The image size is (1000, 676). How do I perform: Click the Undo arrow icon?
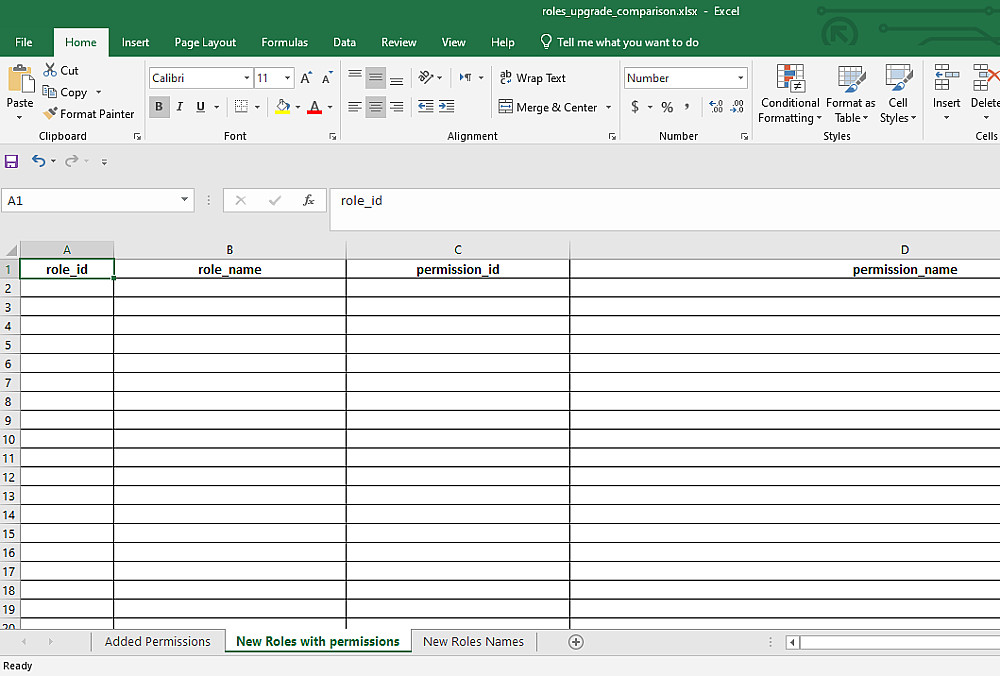tap(38, 161)
